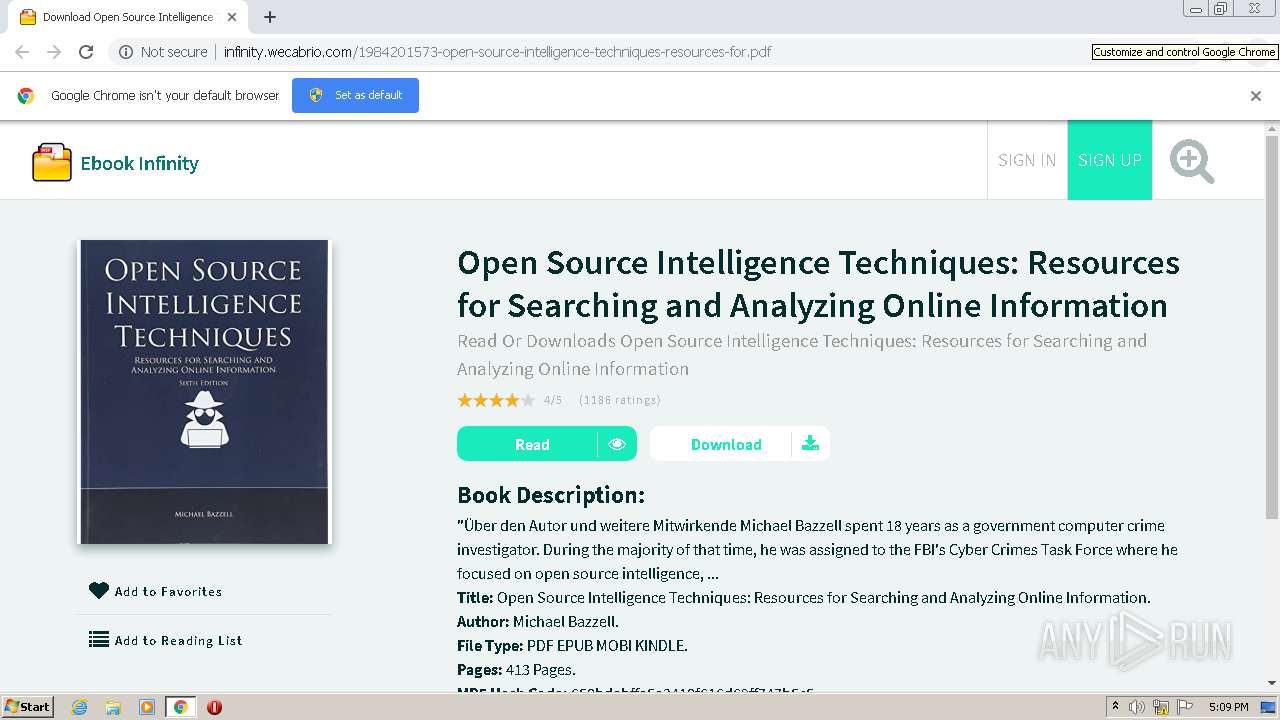This screenshot has height=720, width=1280.
Task: Click the 'Title: Open Source Intelligence Techniques' line
Action: [804, 598]
